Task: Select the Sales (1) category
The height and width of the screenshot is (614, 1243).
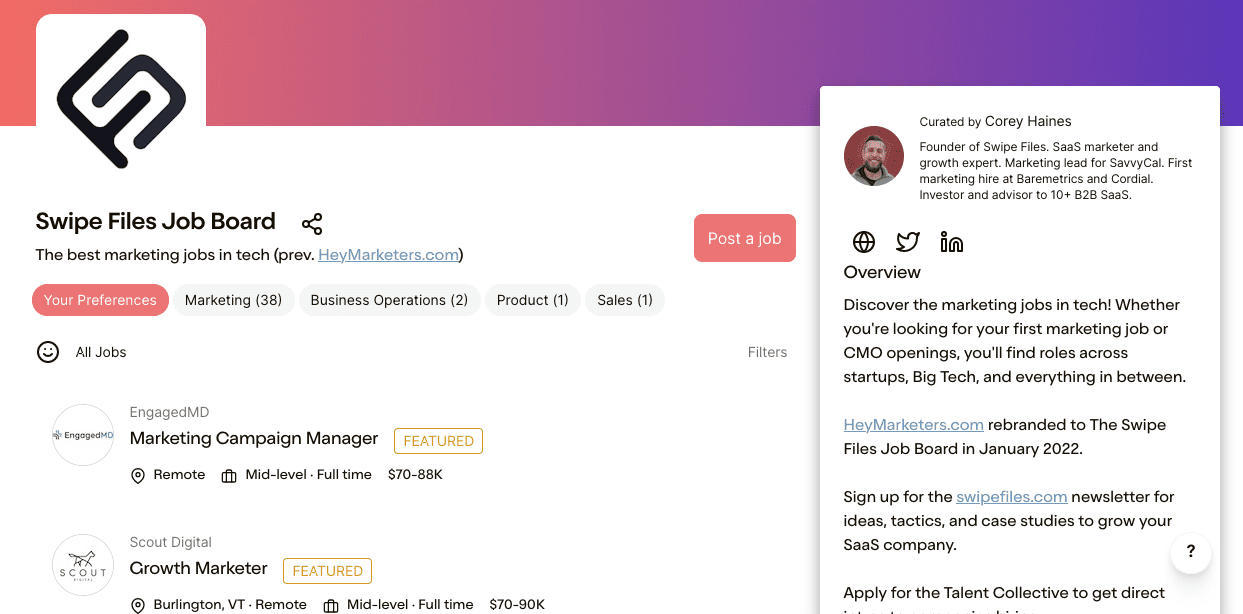Action: pos(625,300)
